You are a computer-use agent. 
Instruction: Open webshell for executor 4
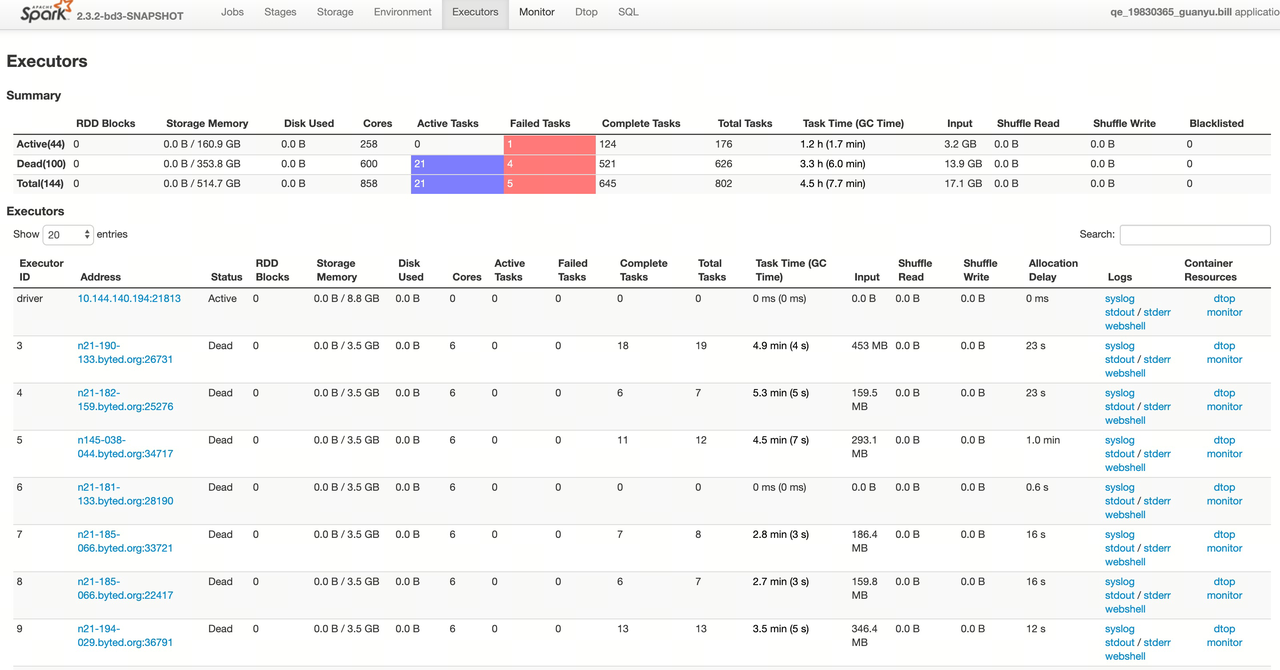pyautogui.click(x=1125, y=420)
